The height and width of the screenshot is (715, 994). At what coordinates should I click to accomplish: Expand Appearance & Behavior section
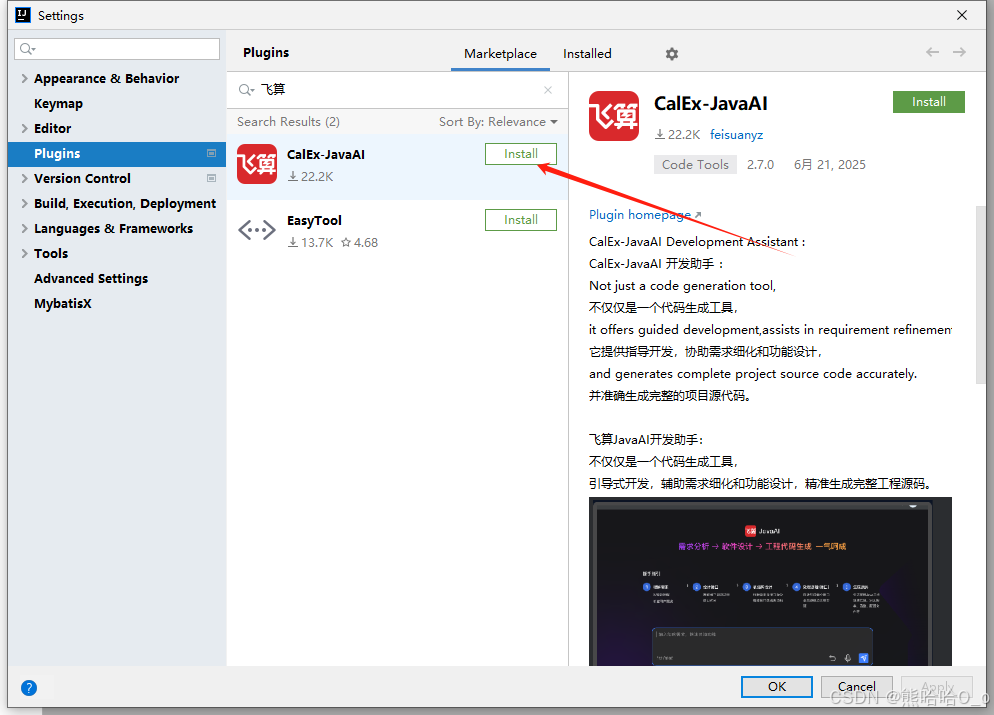24,79
